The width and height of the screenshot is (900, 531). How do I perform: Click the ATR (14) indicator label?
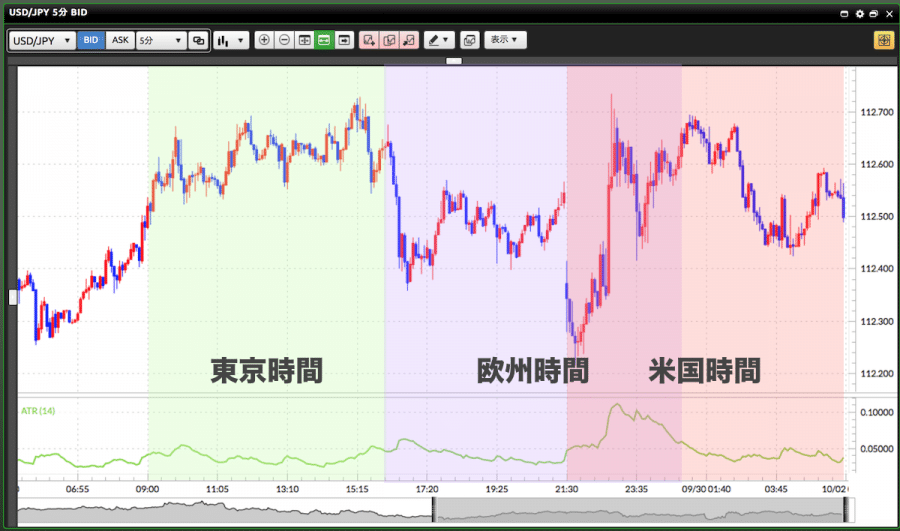pyautogui.click(x=38, y=410)
